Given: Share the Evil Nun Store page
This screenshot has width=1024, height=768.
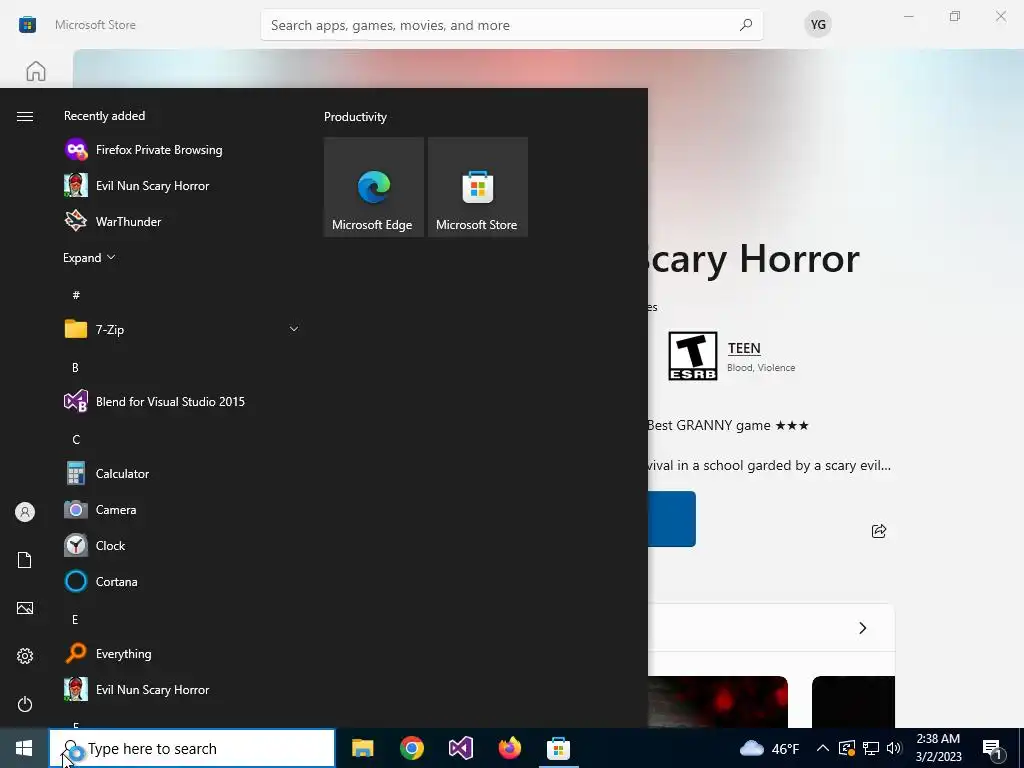Looking at the screenshot, I should 879,531.
